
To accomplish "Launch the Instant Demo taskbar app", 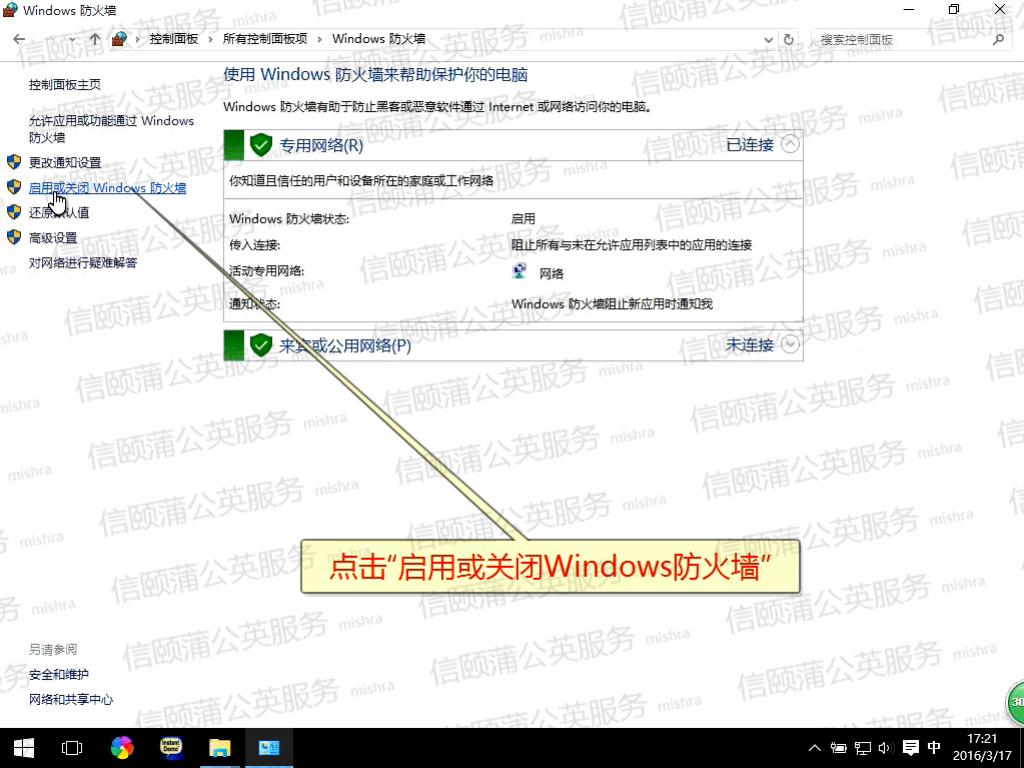I will 171,747.
